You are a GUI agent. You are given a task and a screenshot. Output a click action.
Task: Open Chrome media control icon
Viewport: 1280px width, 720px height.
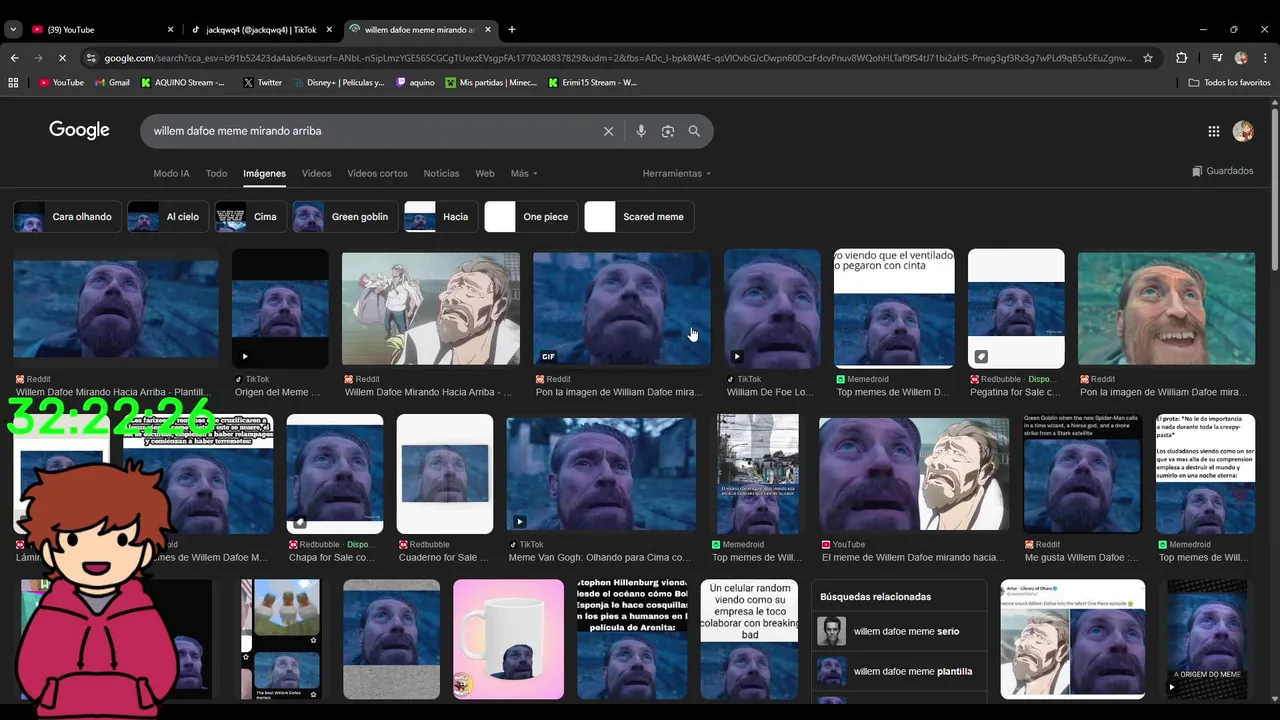coord(1217,58)
